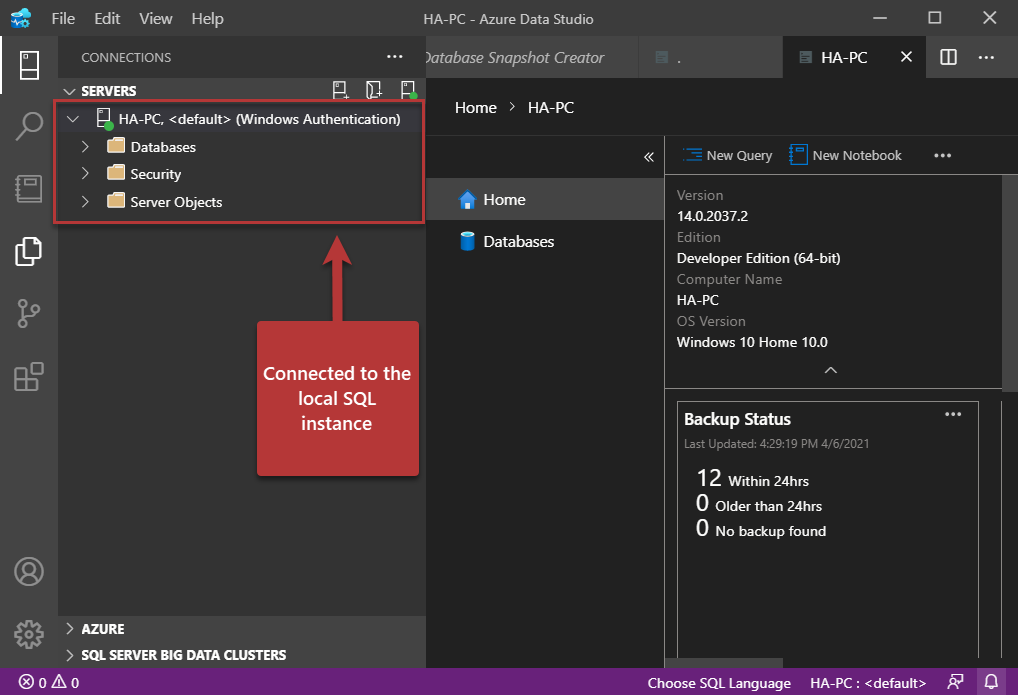Screen dimensions: 1018x695
Task: Open the Connections view in activity bar
Action: coord(29,65)
